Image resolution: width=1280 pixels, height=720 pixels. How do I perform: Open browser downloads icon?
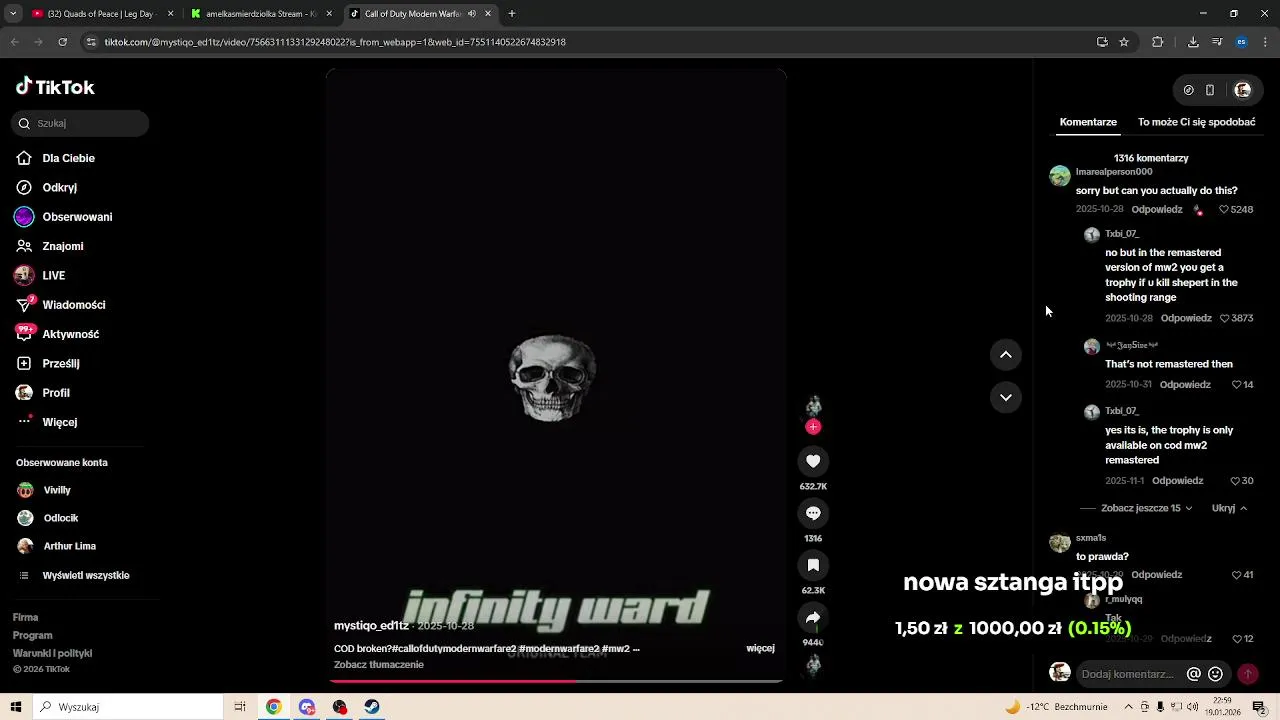click(x=1193, y=42)
